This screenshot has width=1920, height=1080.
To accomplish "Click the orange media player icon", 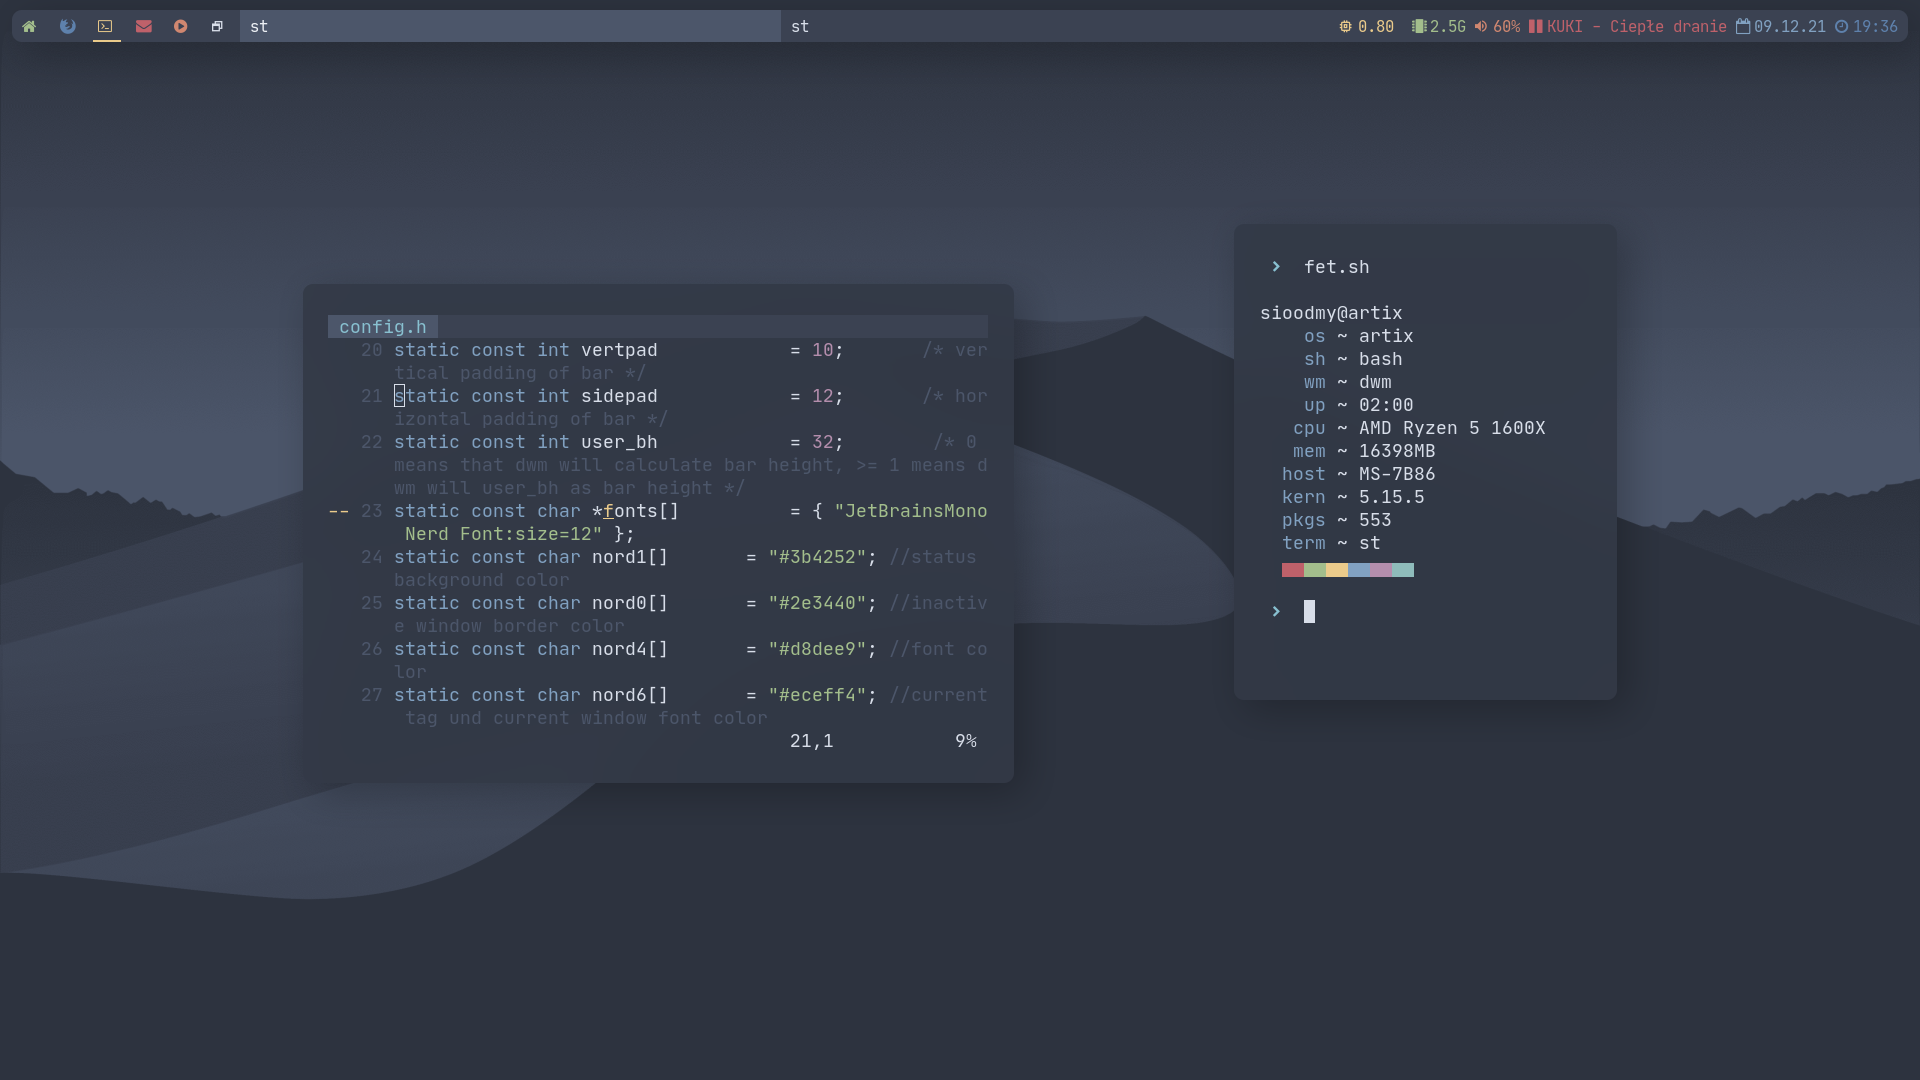I will pos(180,26).
